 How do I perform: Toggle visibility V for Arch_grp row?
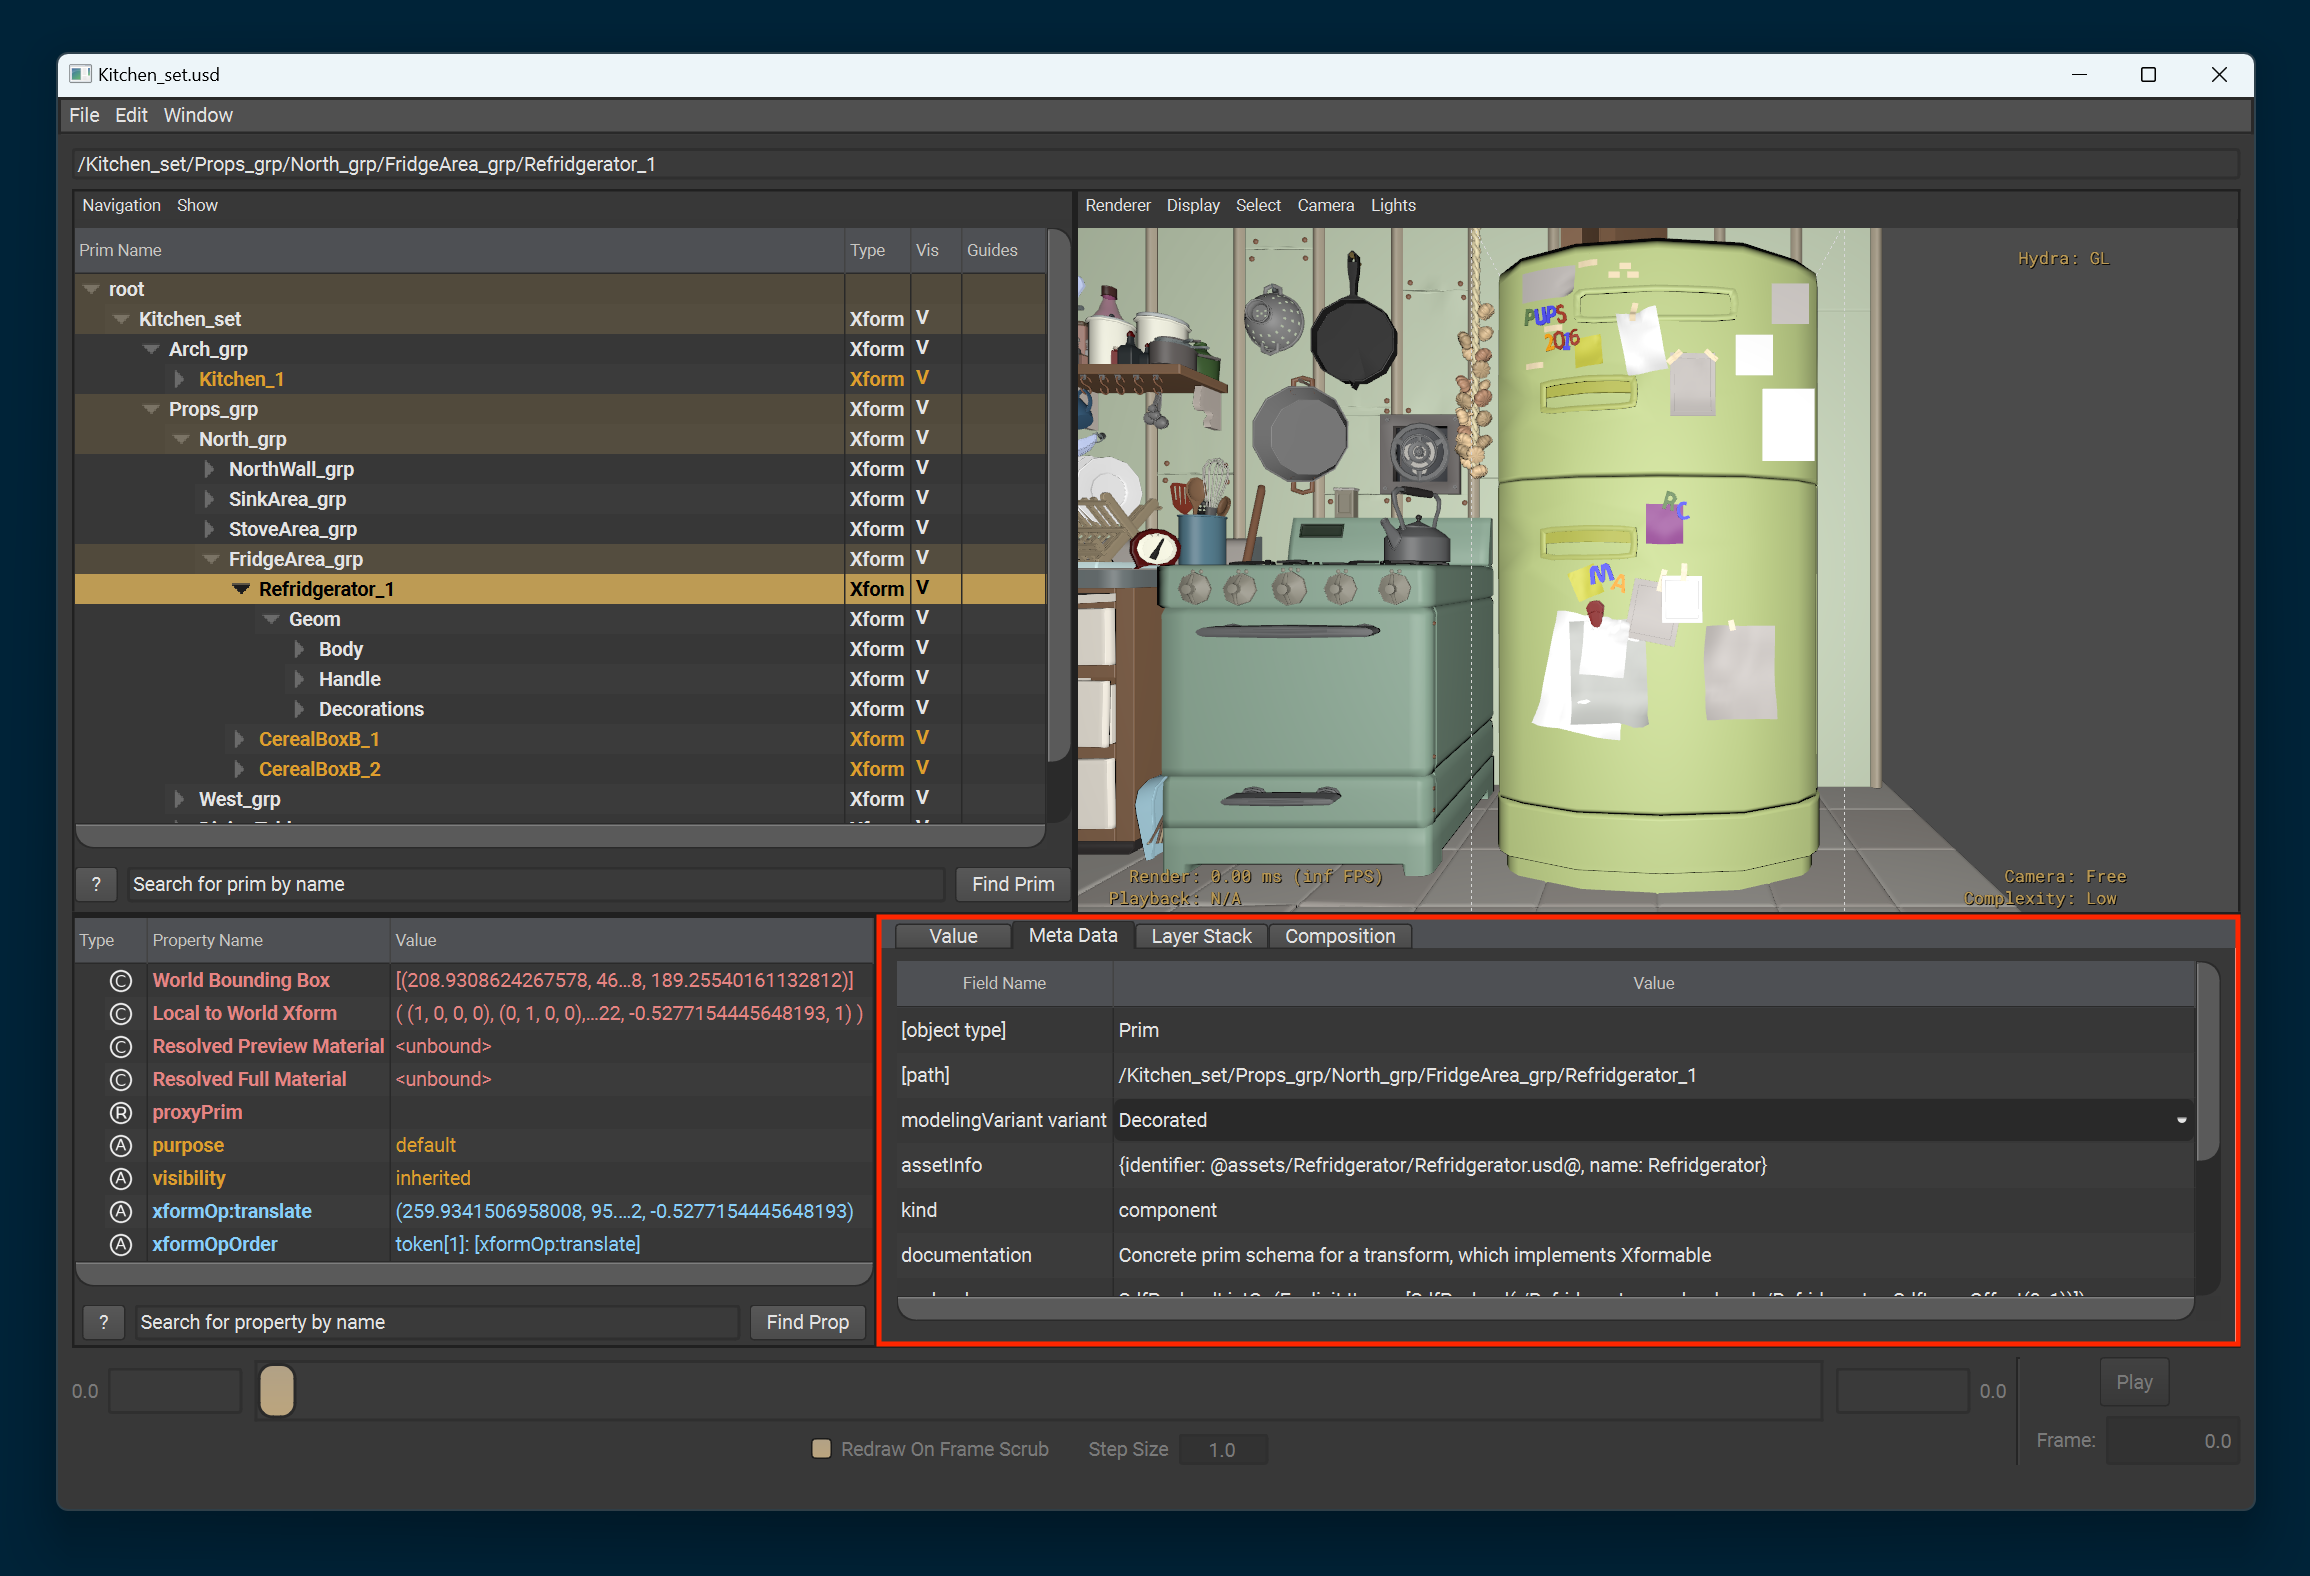(x=922, y=348)
